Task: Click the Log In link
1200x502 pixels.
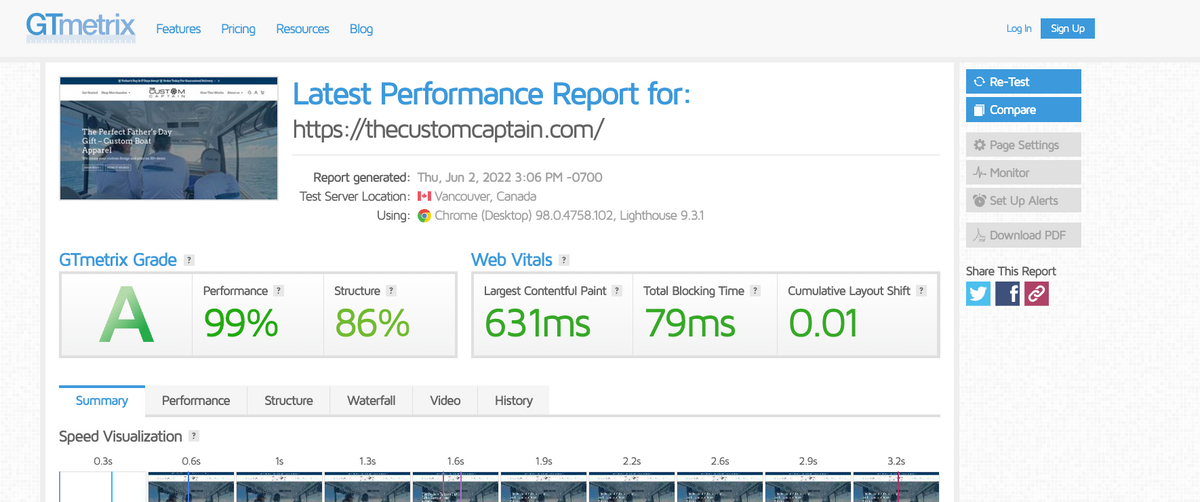Action: click(x=1018, y=28)
